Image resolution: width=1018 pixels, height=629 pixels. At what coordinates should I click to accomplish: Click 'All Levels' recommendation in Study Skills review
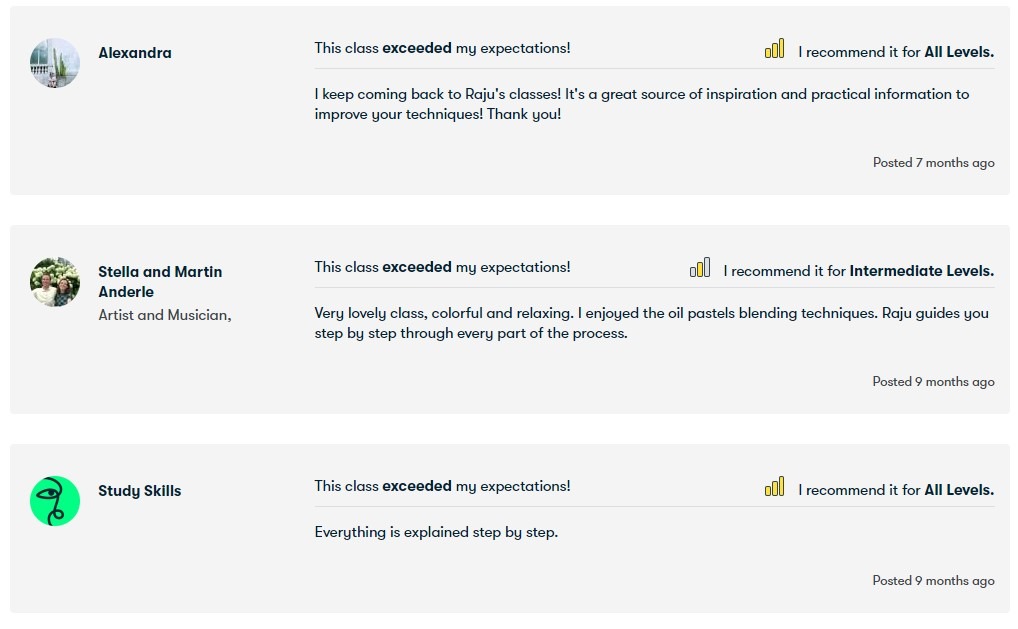(x=959, y=490)
